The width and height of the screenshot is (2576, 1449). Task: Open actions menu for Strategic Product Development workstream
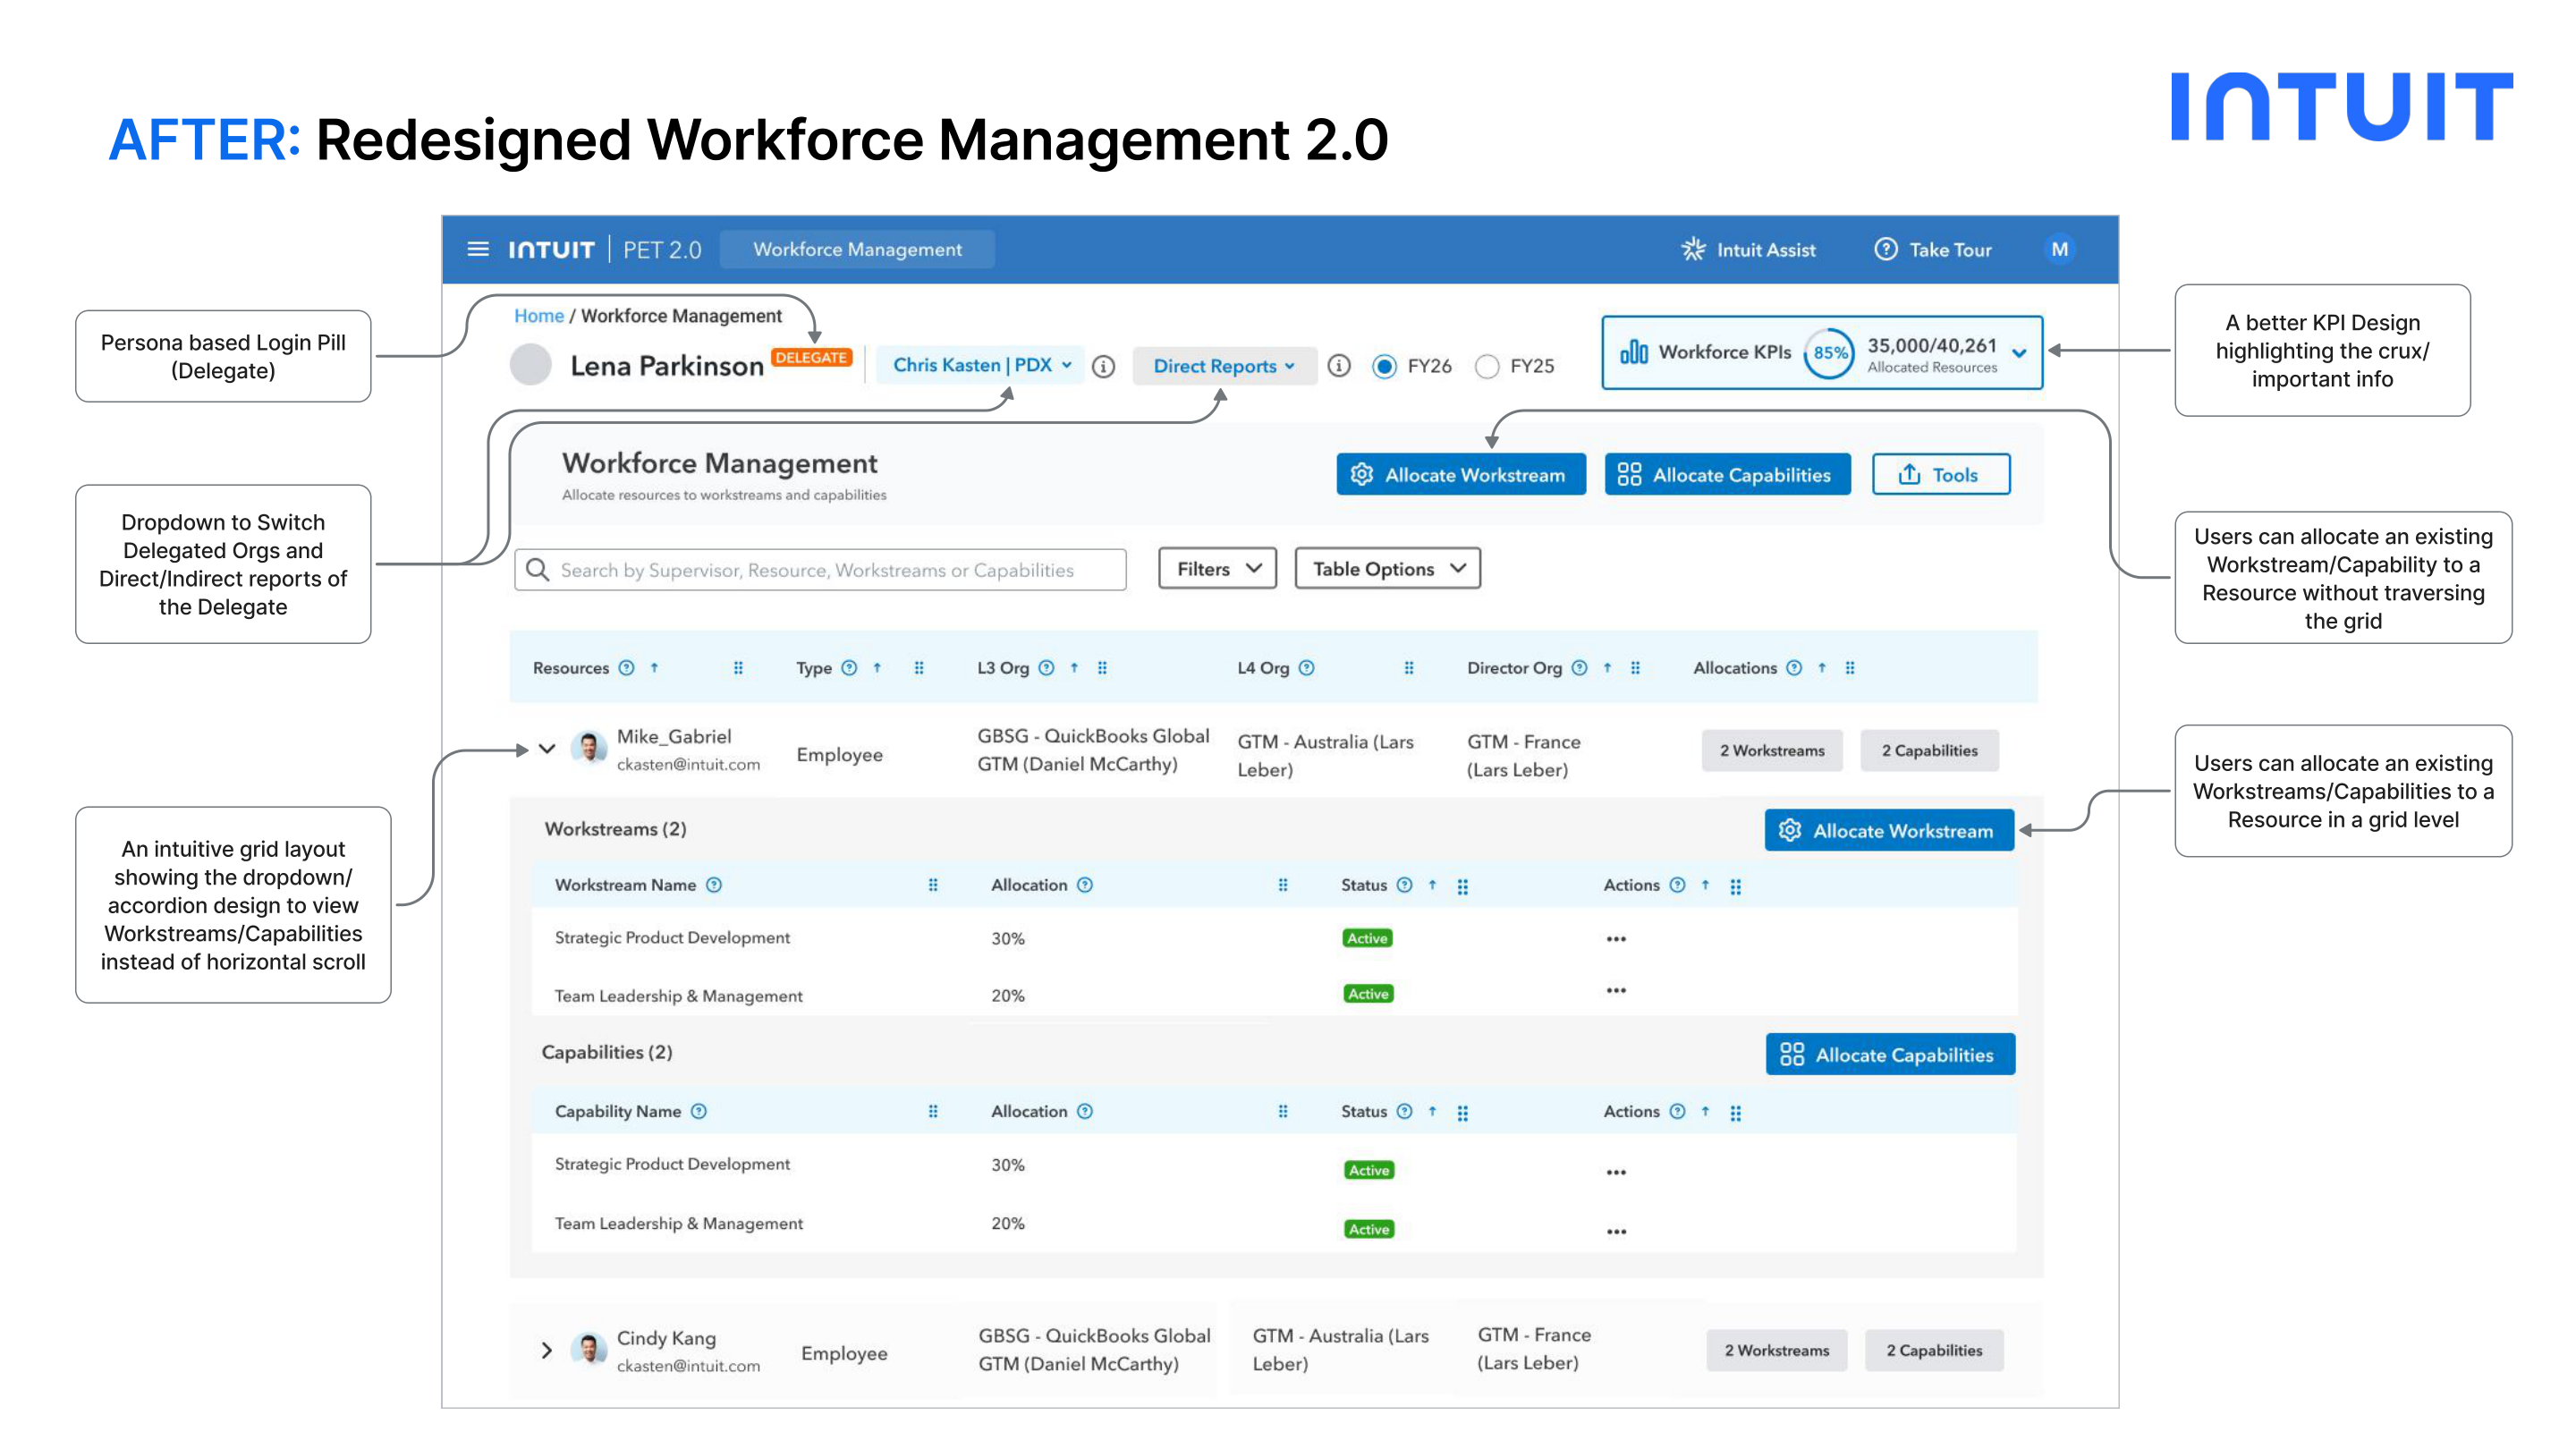(x=1616, y=938)
